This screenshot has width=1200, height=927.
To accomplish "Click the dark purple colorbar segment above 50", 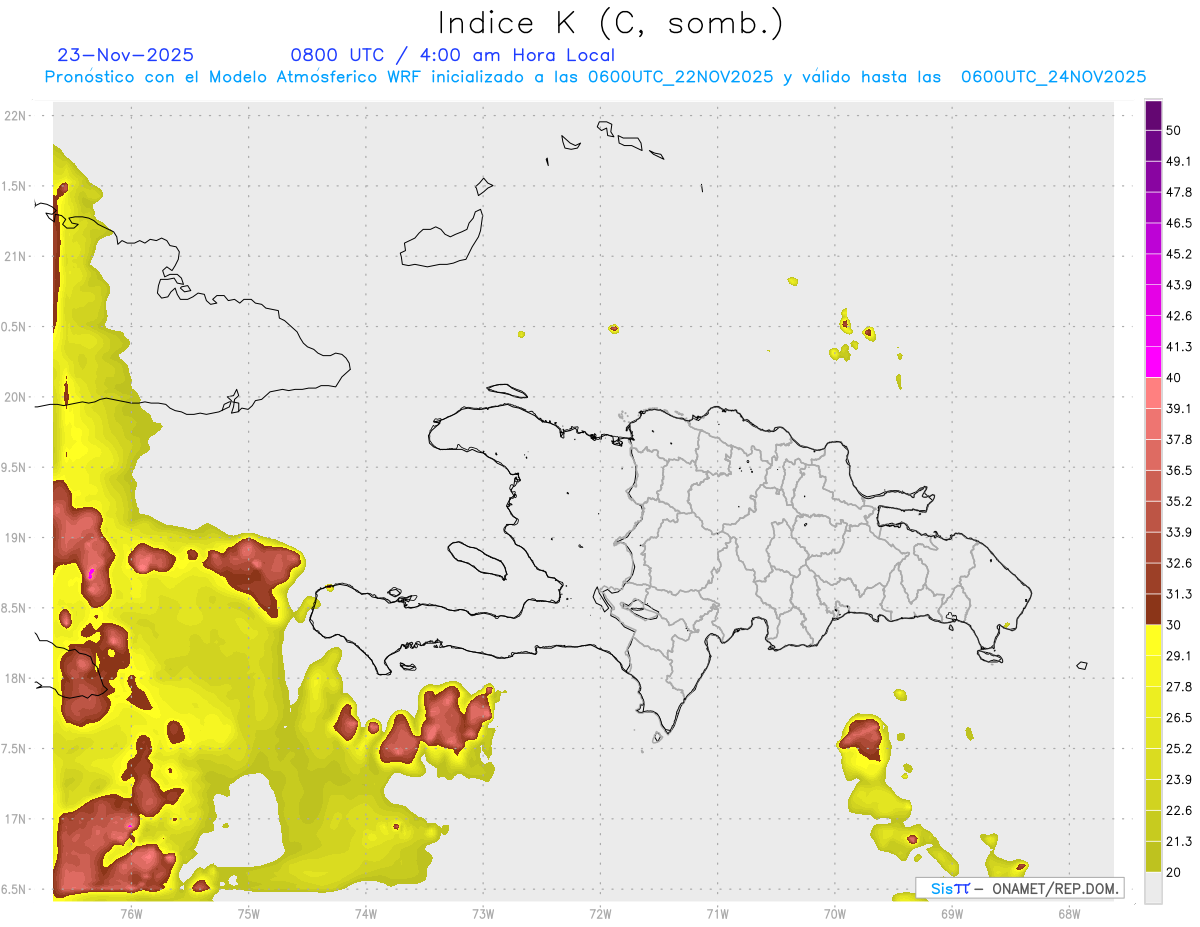I will [x=1153, y=115].
